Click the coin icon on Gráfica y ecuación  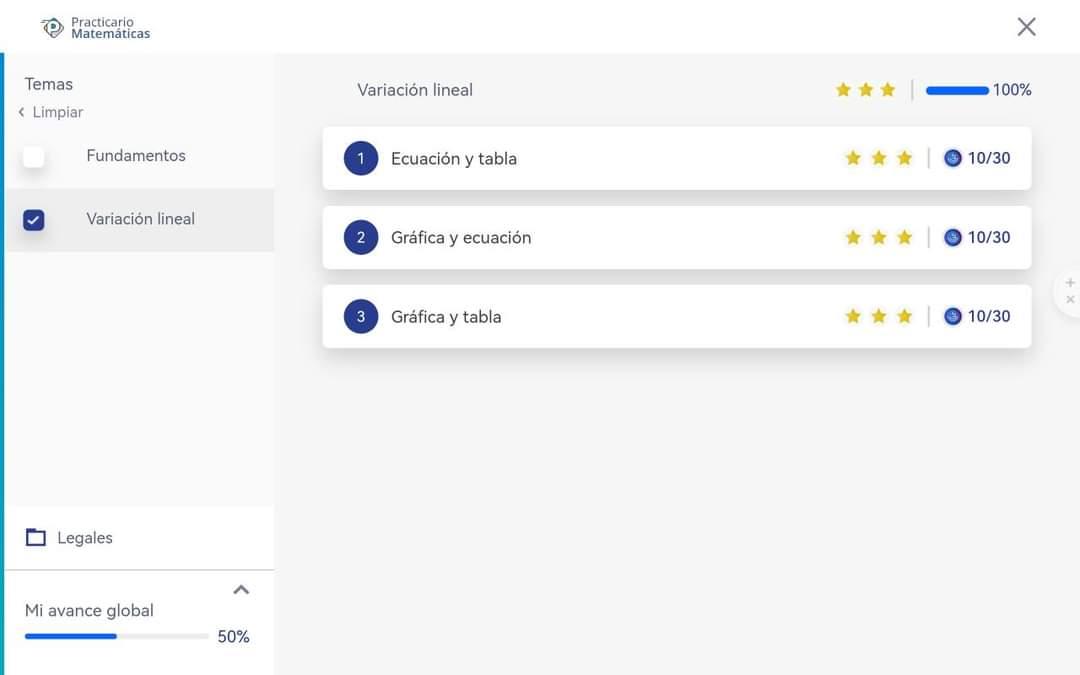(x=952, y=237)
